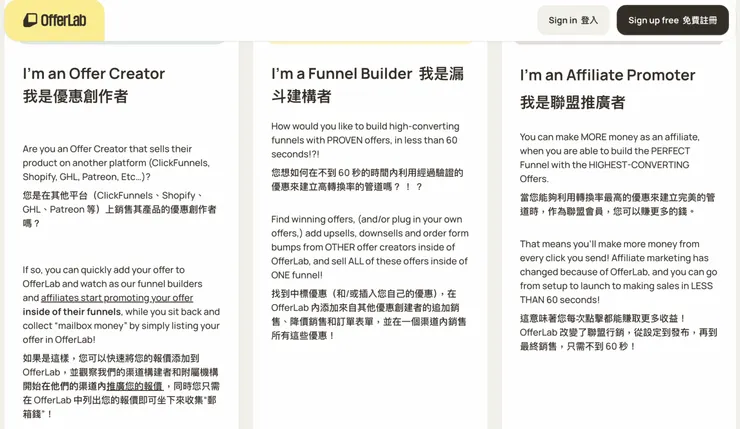Follow the Chinese 推廣您的報價 underlined link
The height and width of the screenshot is (429, 740).
135,386
